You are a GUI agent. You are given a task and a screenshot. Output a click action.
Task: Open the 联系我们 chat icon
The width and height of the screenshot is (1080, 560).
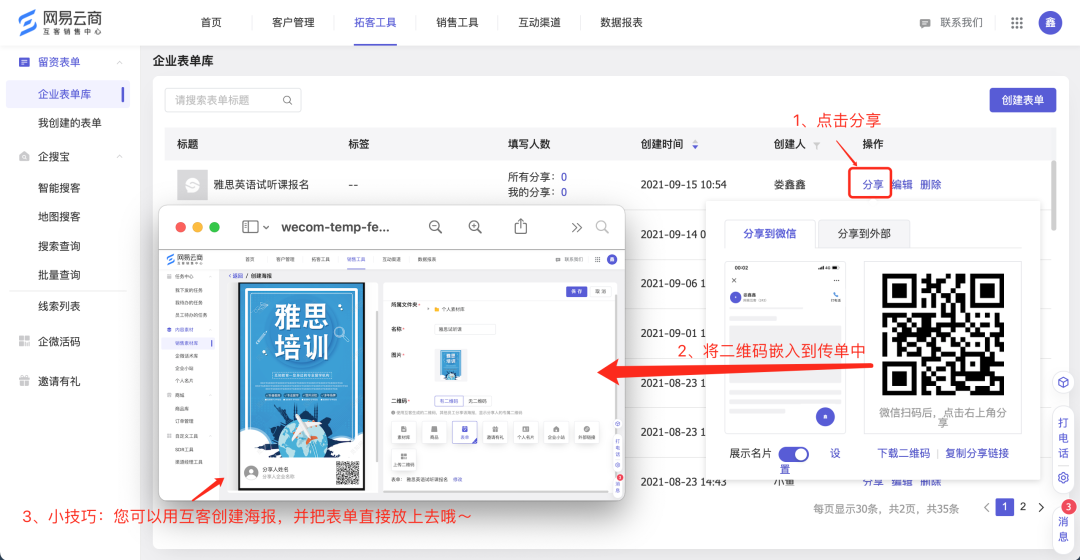[925, 23]
